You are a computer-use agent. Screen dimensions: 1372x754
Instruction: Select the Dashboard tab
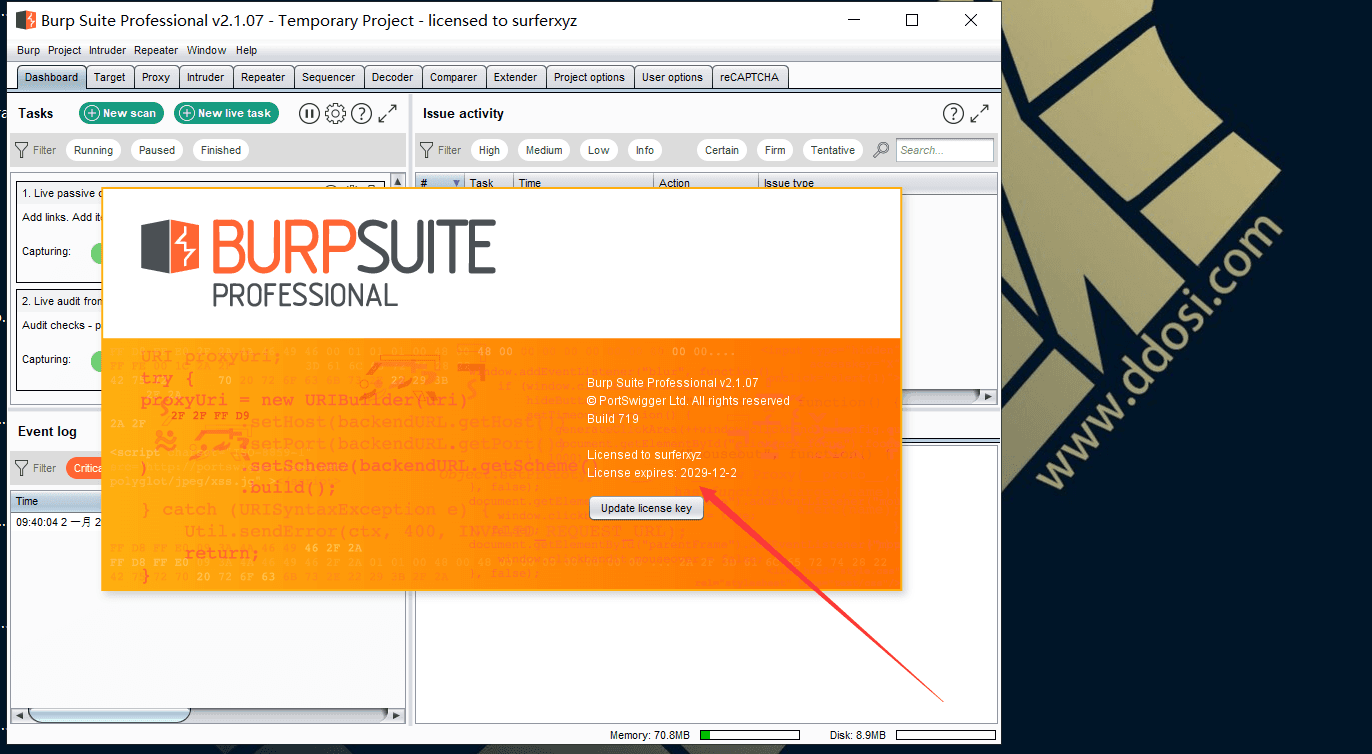pos(52,77)
